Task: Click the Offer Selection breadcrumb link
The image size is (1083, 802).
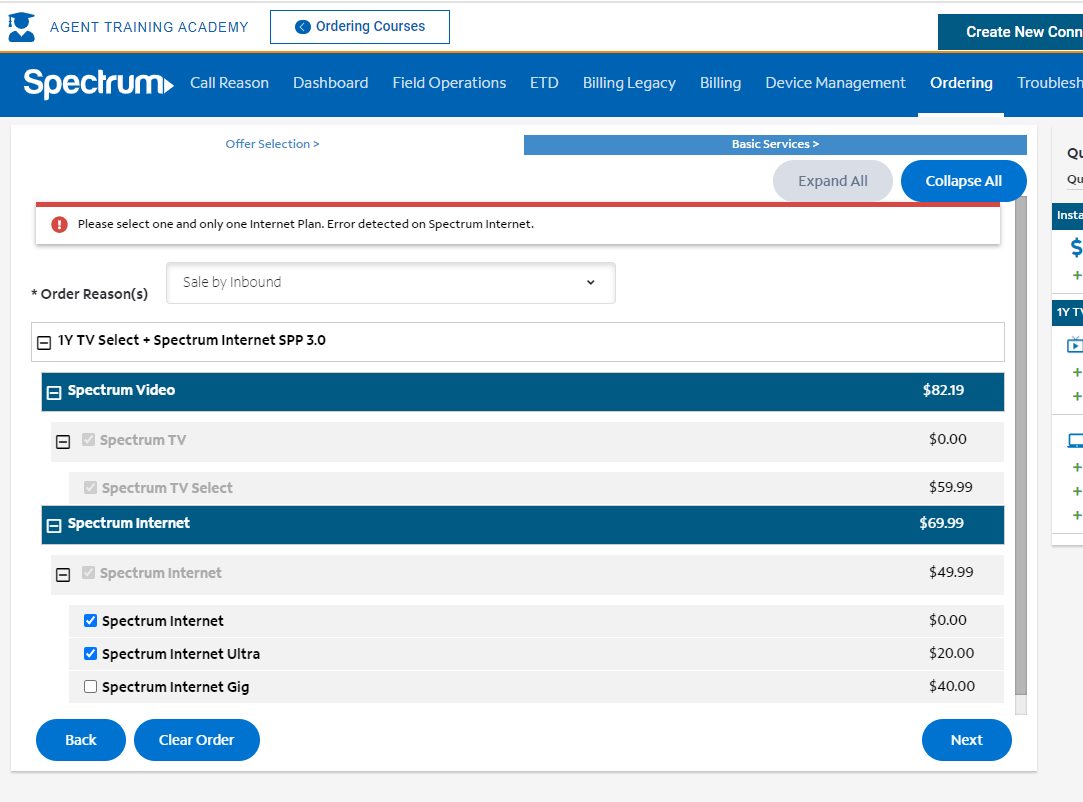Action: pyautogui.click(x=272, y=144)
